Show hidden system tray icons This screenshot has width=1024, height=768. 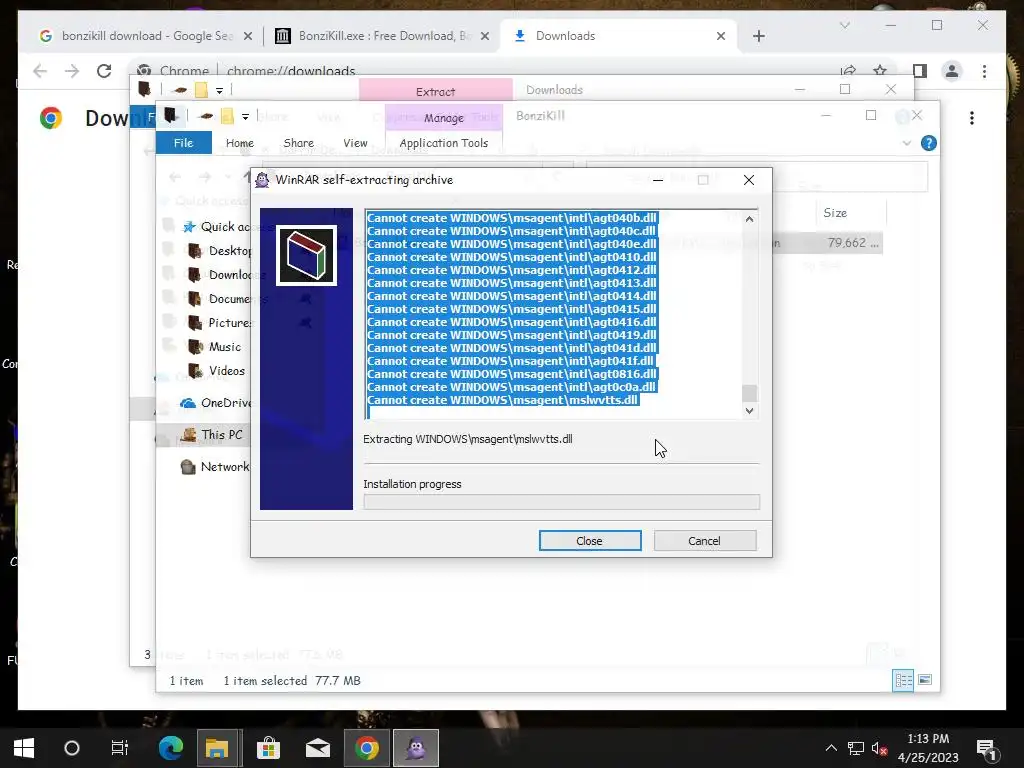831,748
